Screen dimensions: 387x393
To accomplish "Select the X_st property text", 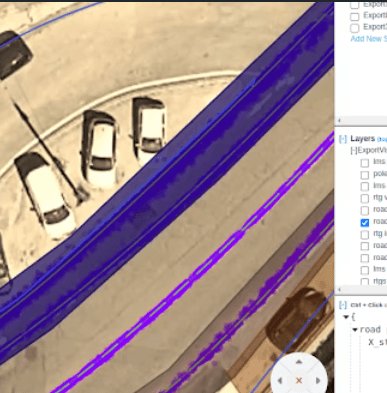I will click(x=378, y=342).
